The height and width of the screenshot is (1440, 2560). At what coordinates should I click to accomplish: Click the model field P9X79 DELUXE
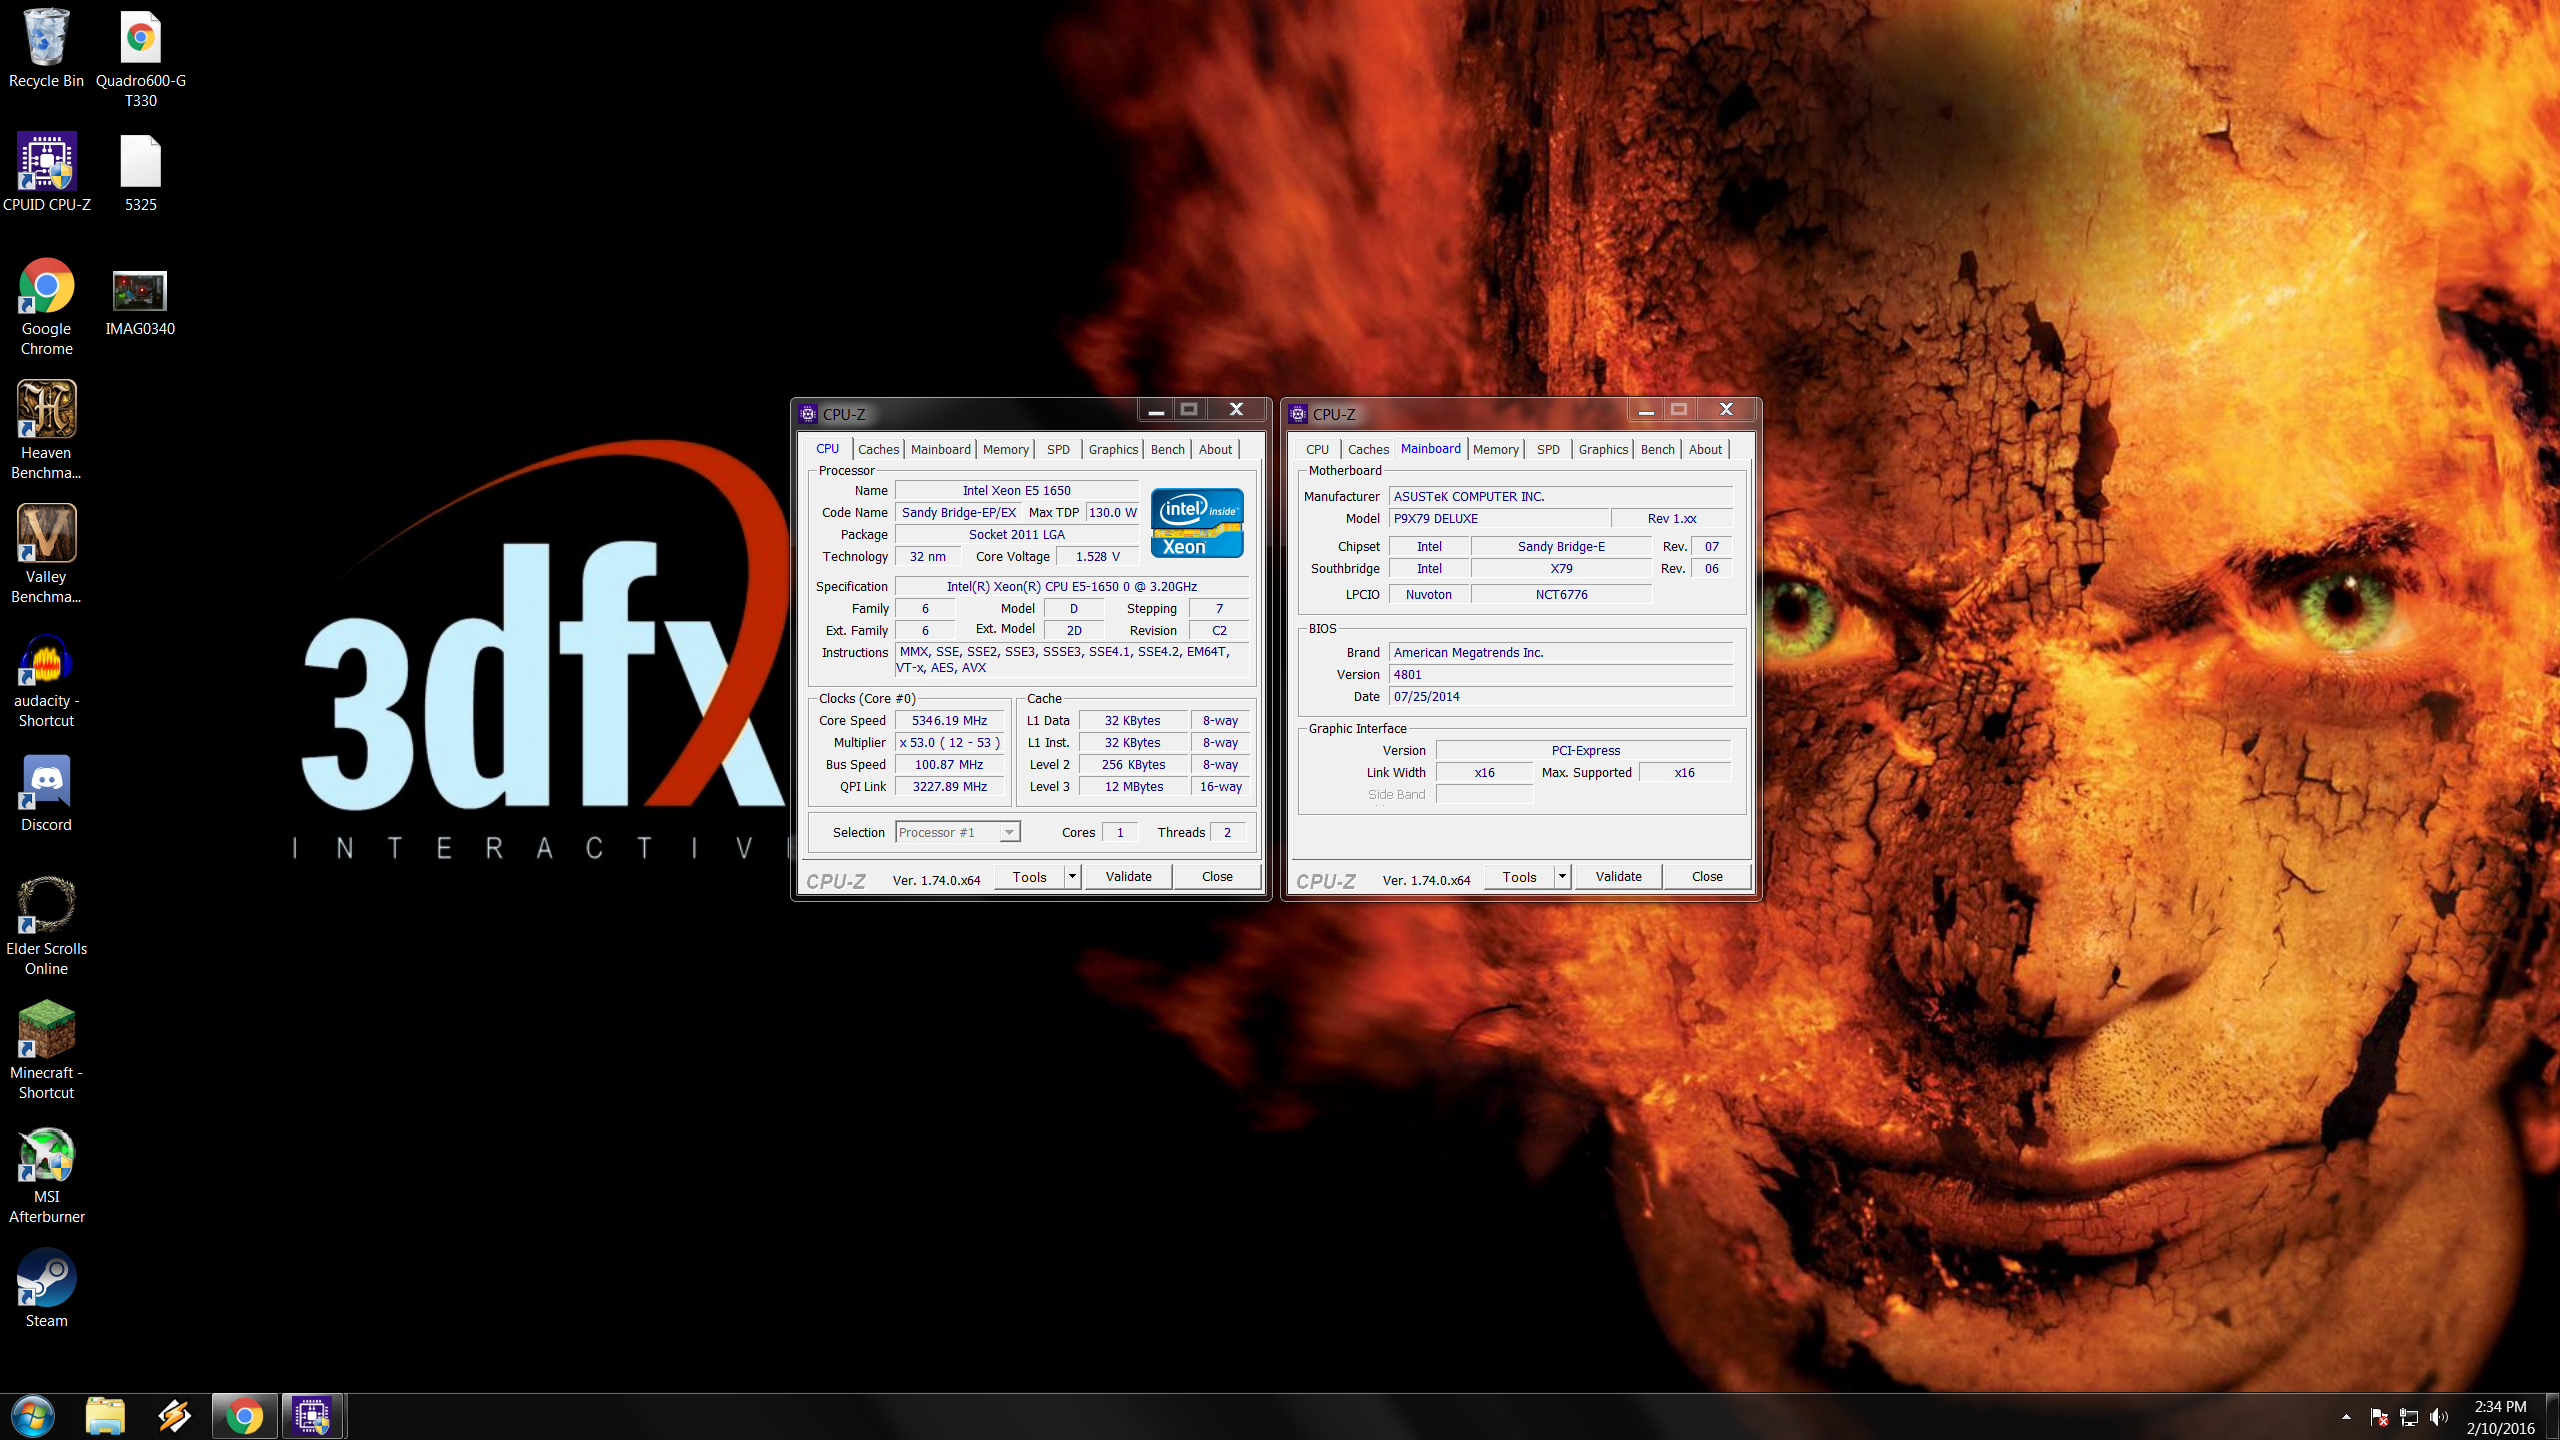(1499, 518)
